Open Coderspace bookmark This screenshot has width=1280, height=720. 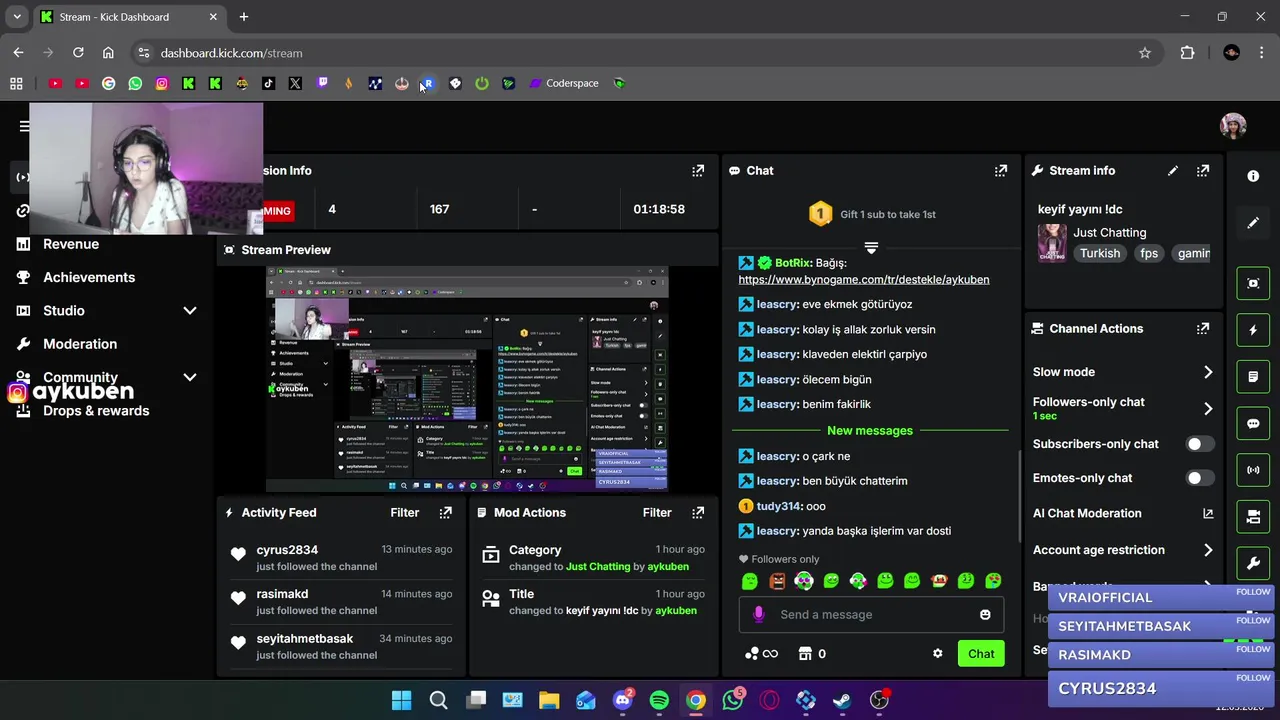tap(563, 83)
